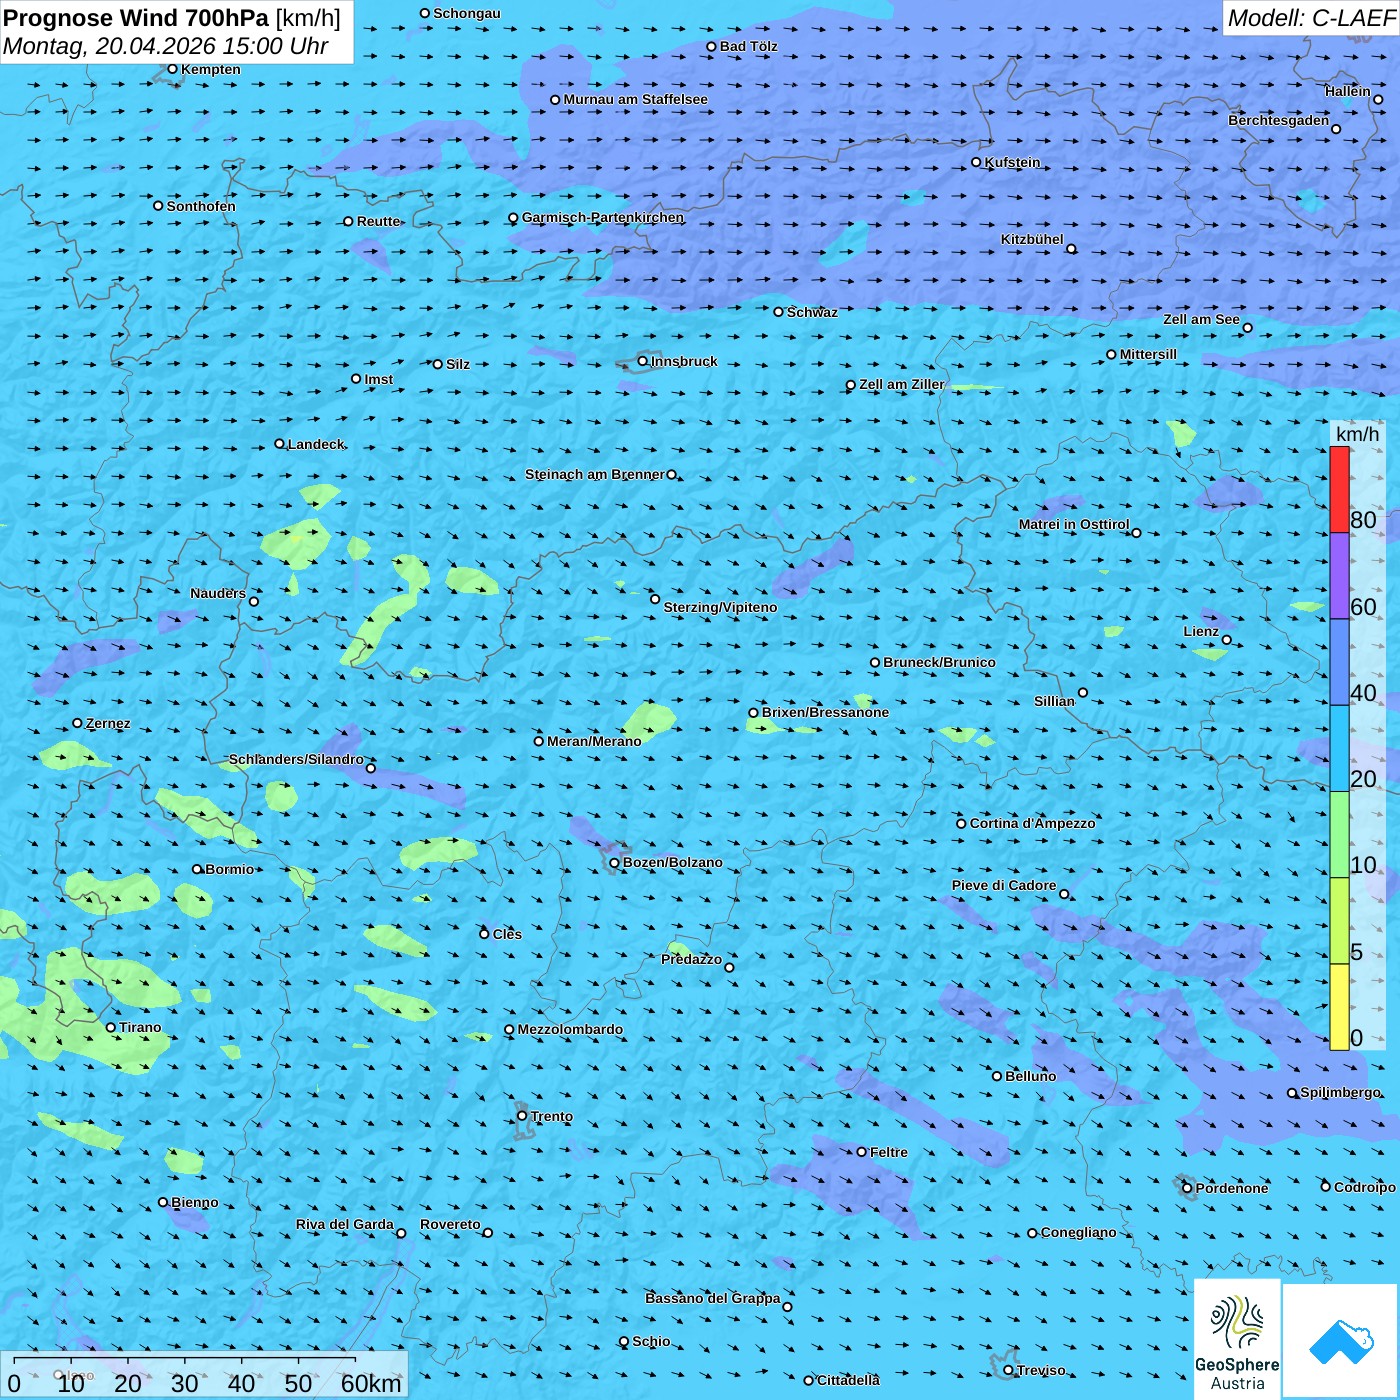Click the Landeck city label
Viewport: 1400px width, 1400px height.
[316, 444]
